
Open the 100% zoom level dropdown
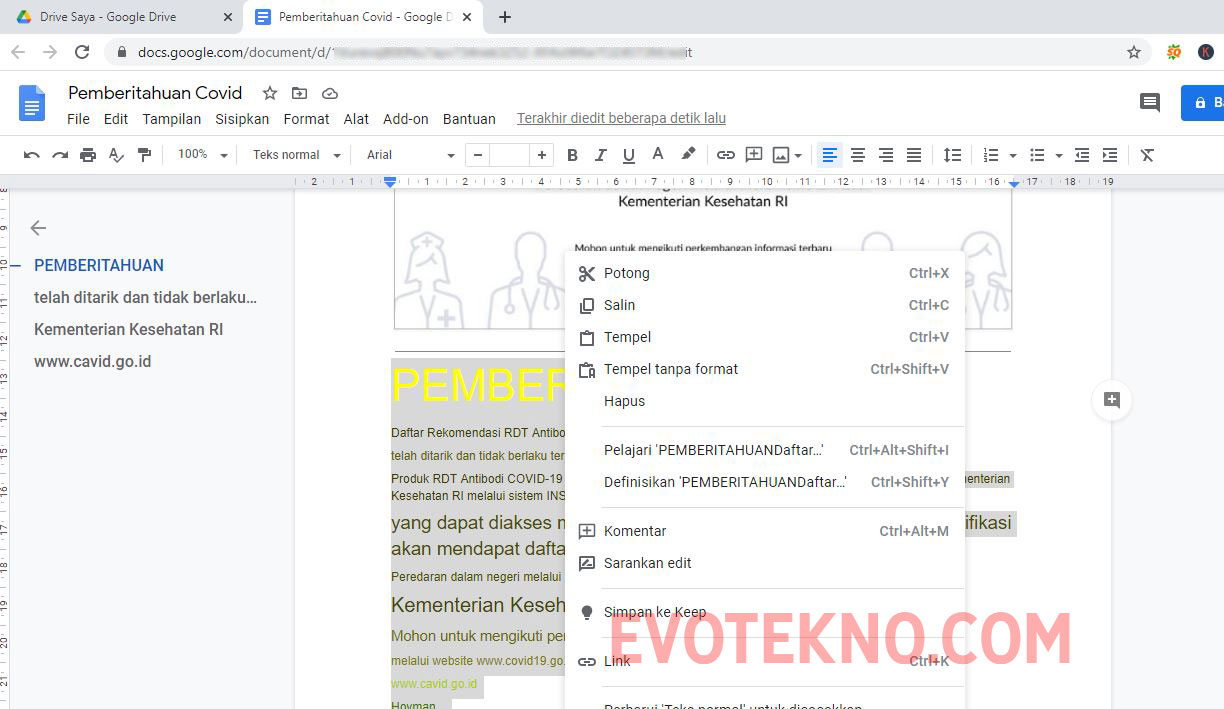point(203,155)
